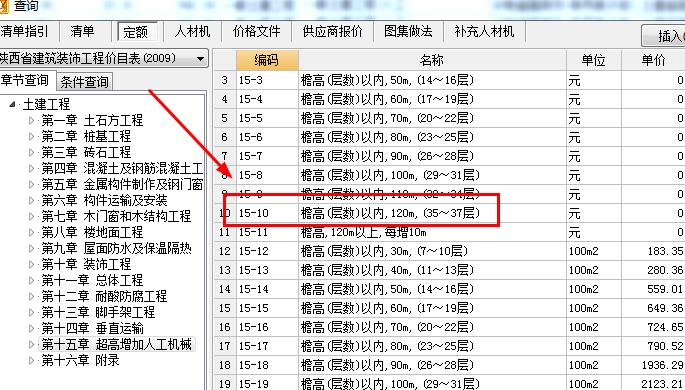Expand 第一章 土石方工程

[31, 120]
